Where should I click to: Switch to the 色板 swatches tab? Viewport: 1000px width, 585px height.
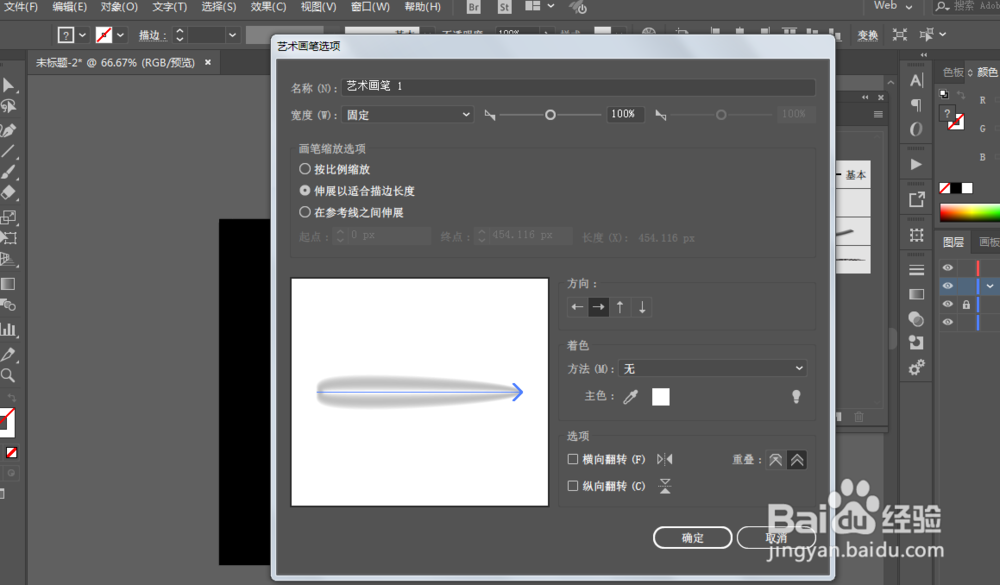(x=953, y=72)
